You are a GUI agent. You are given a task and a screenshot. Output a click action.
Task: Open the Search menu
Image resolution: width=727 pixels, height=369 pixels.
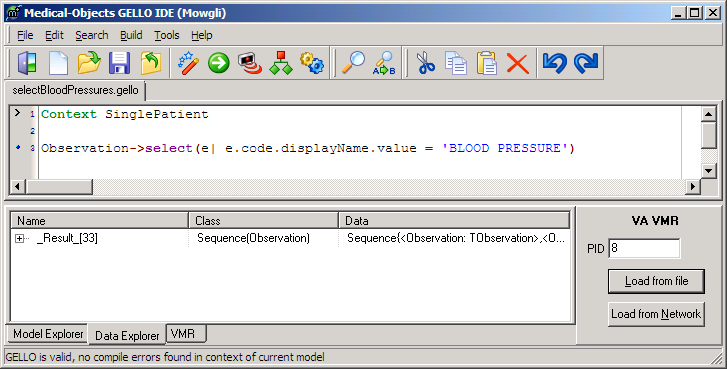click(92, 35)
